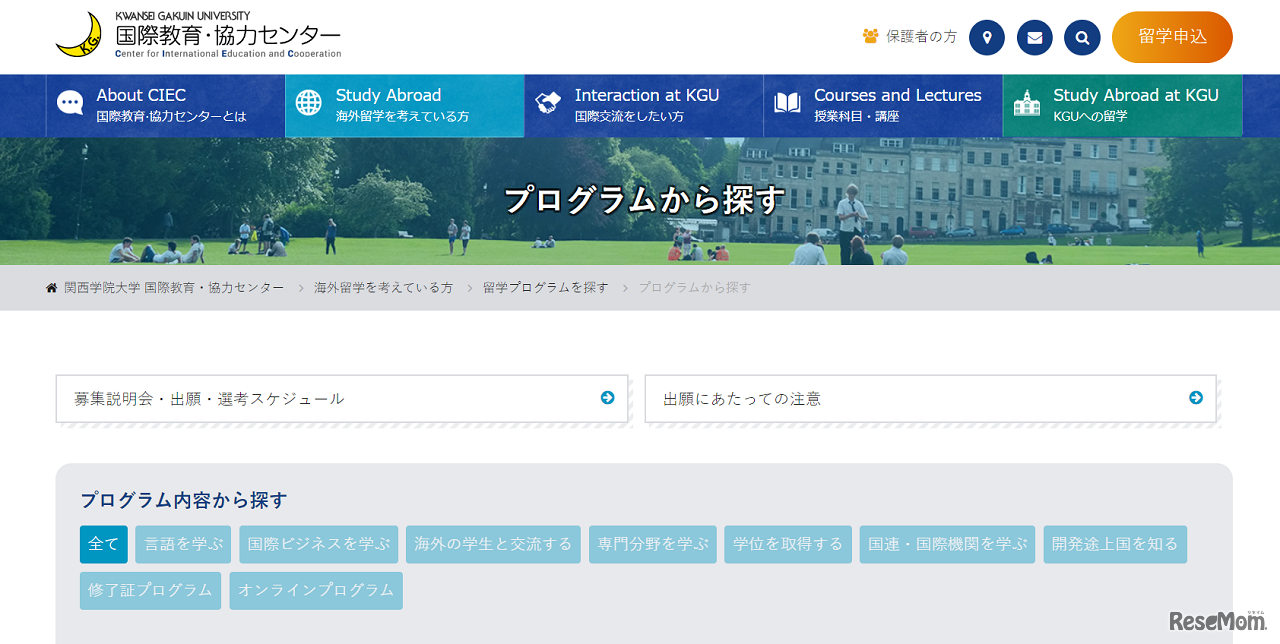This screenshot has width=1280, height=644.
Task: Open Study Abroad at KGU tab
Action: click(x=1122, y=105)
